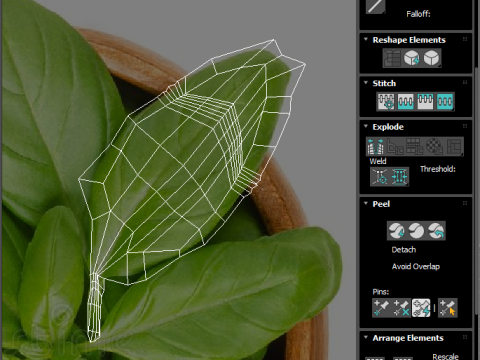Click the Stitch Custom icon with gear
The width and height of the screenshot is (480, 360).
(x=386, y=101)
